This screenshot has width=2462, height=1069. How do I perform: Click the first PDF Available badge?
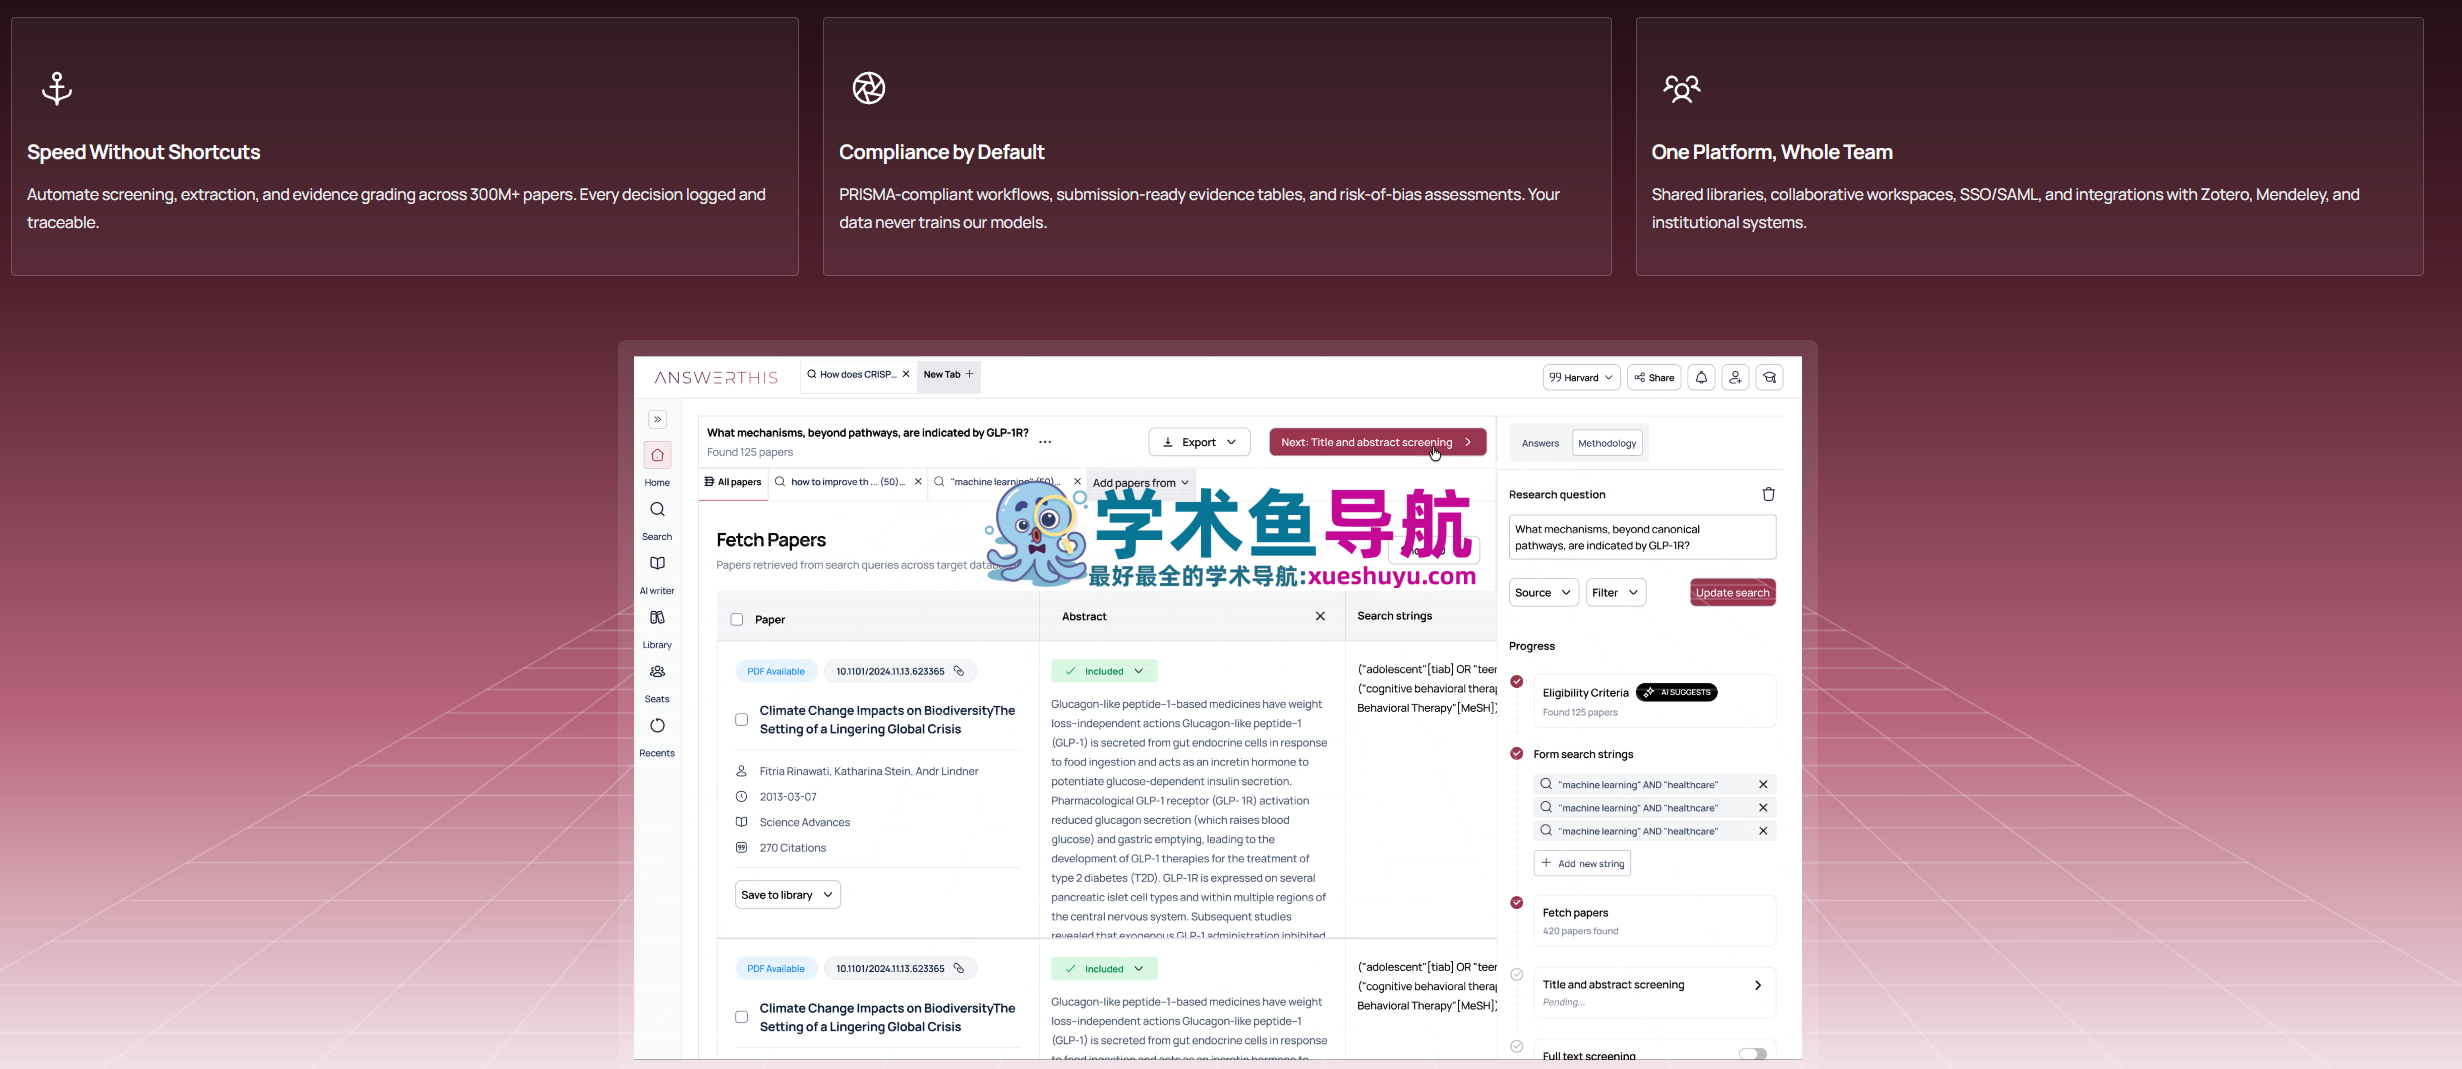point(776,671)
